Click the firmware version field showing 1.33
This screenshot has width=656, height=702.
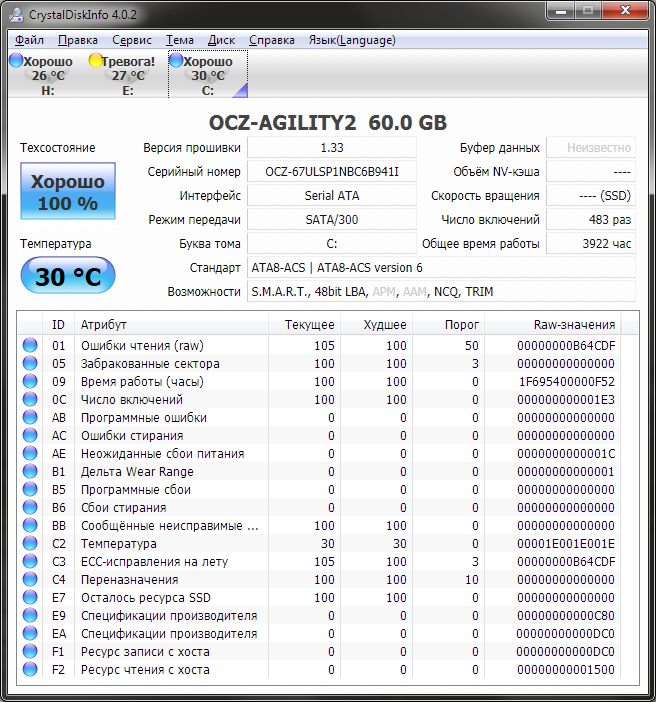click(332, 148)
